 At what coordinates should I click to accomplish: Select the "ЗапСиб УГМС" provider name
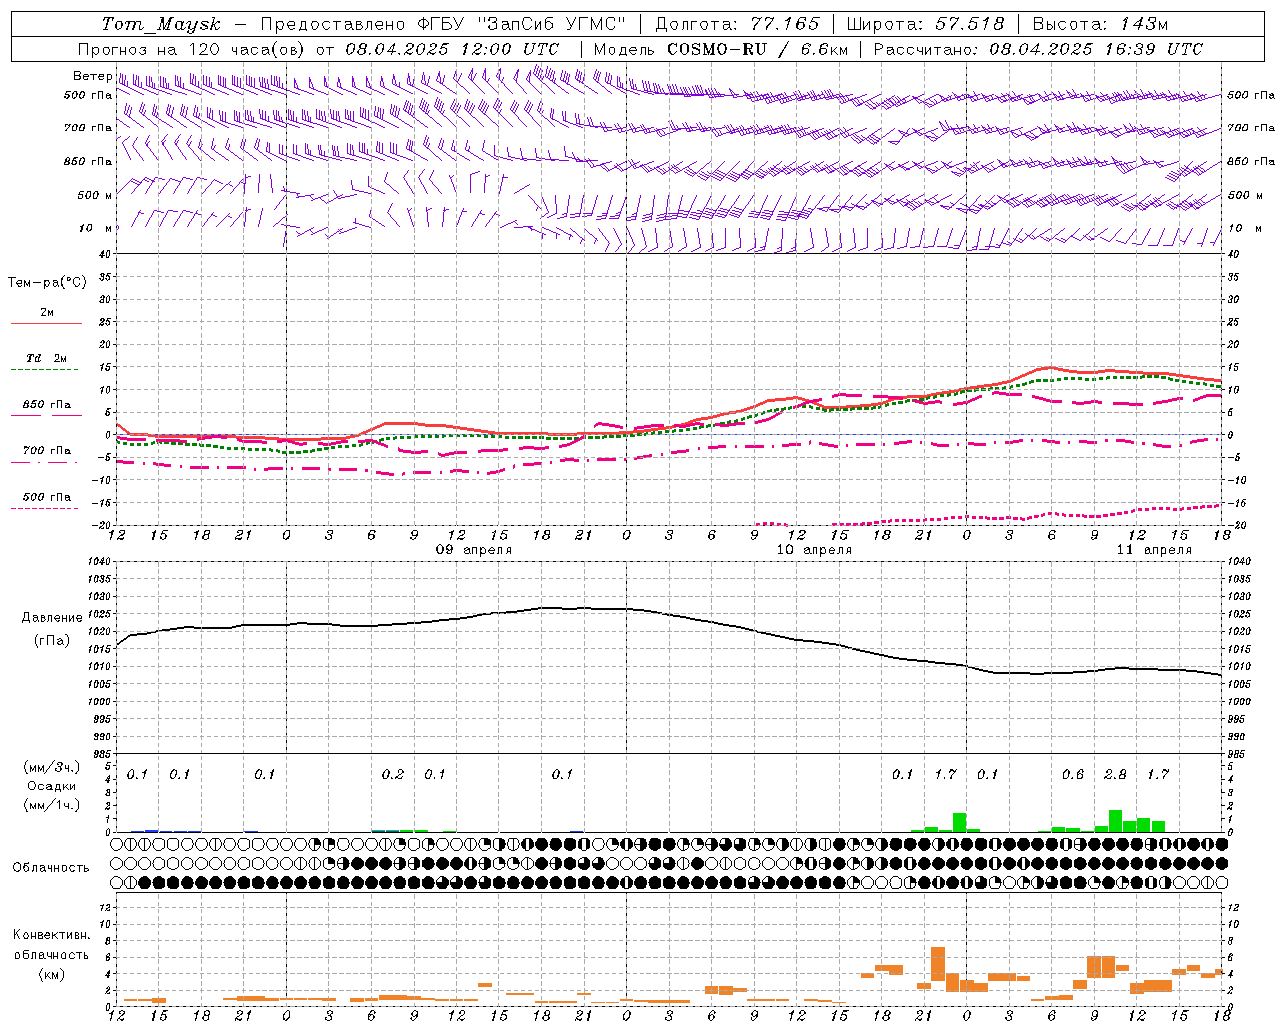pos(552,24)
